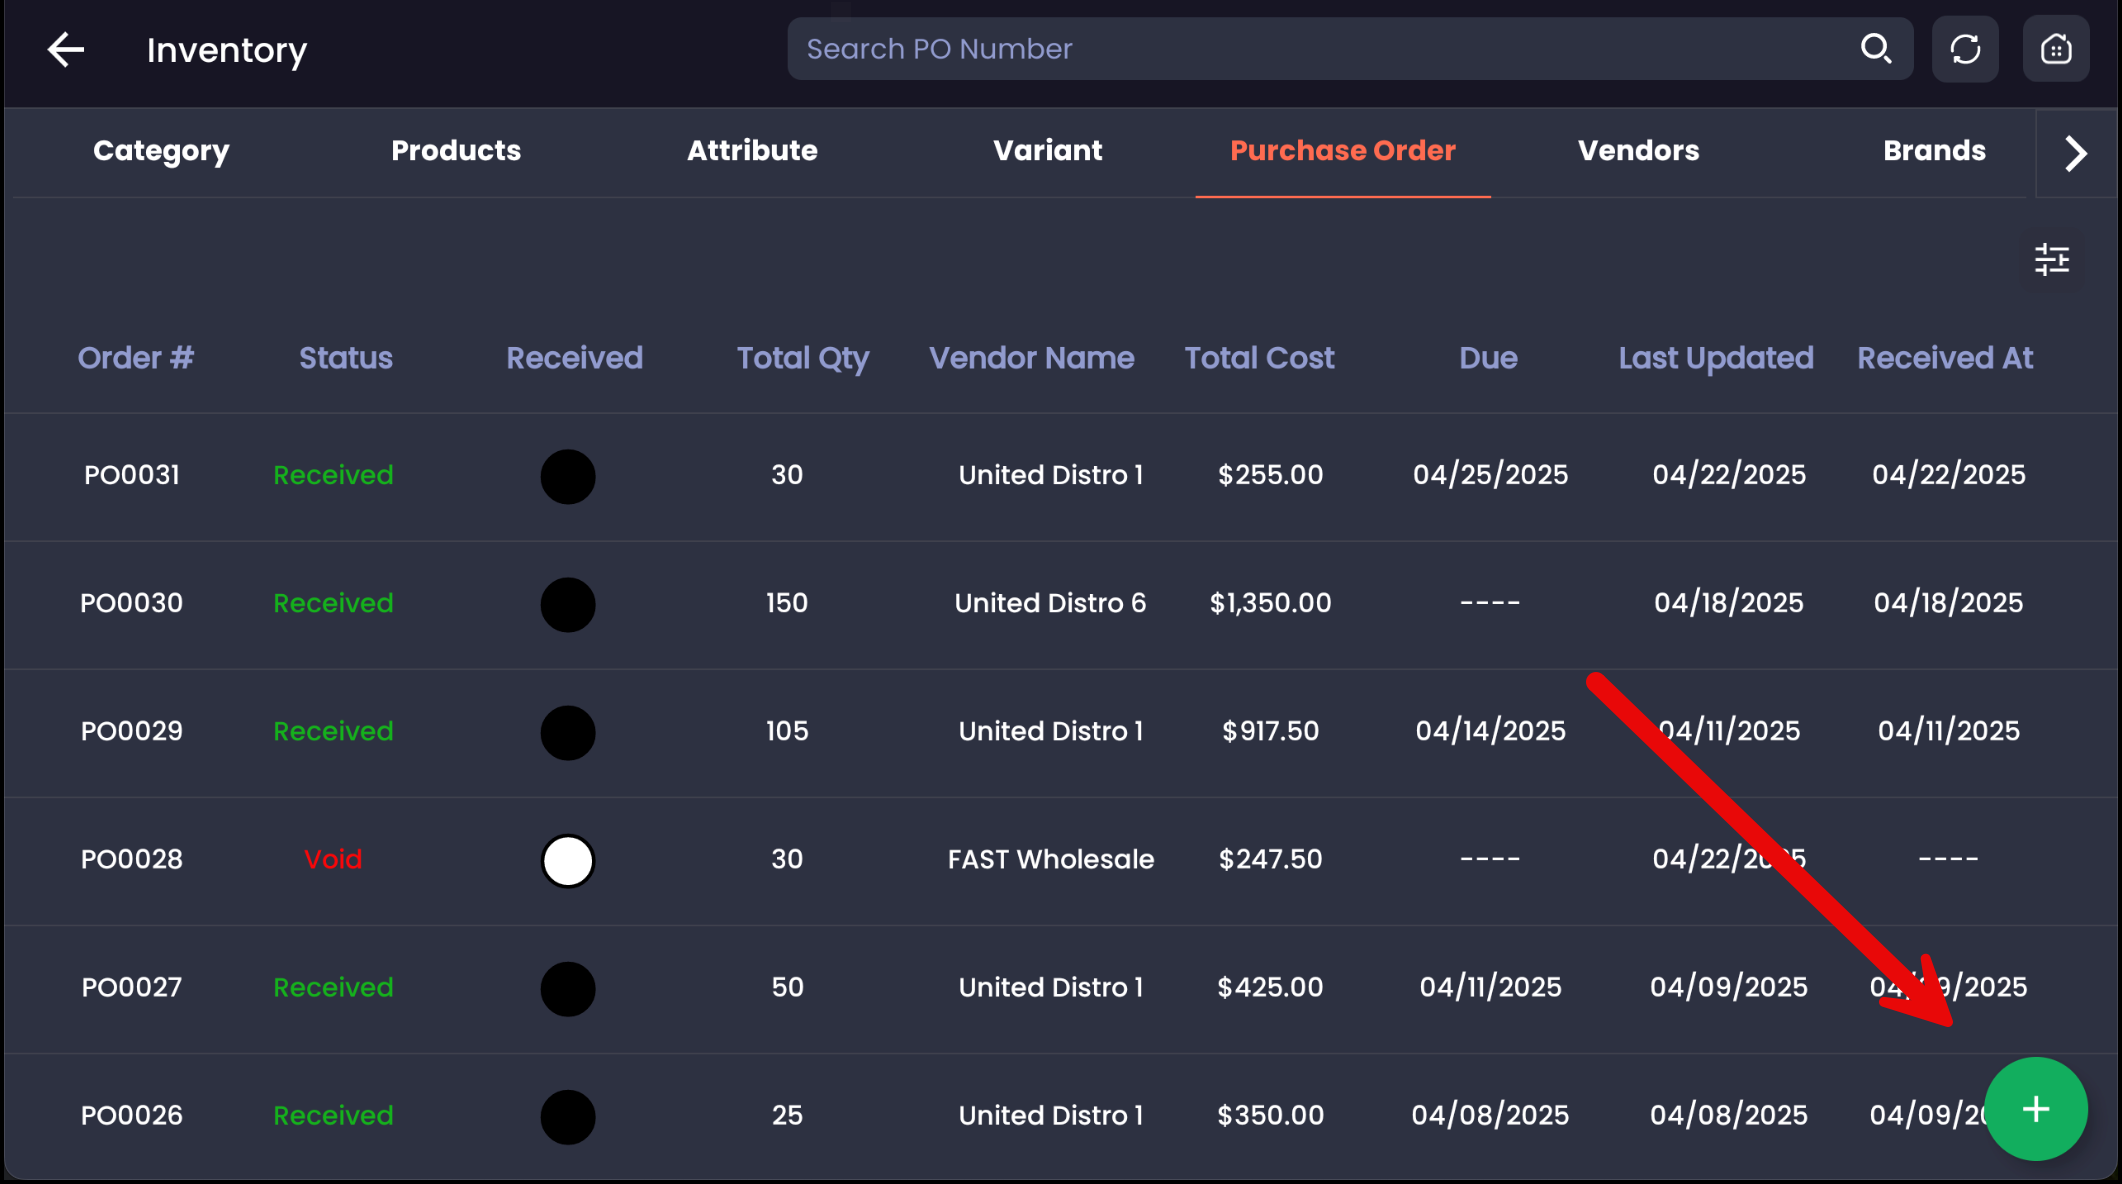This screenshot has height=1184, width=2122.
Task: Click the back arrow icon
Action: point(66,49)
